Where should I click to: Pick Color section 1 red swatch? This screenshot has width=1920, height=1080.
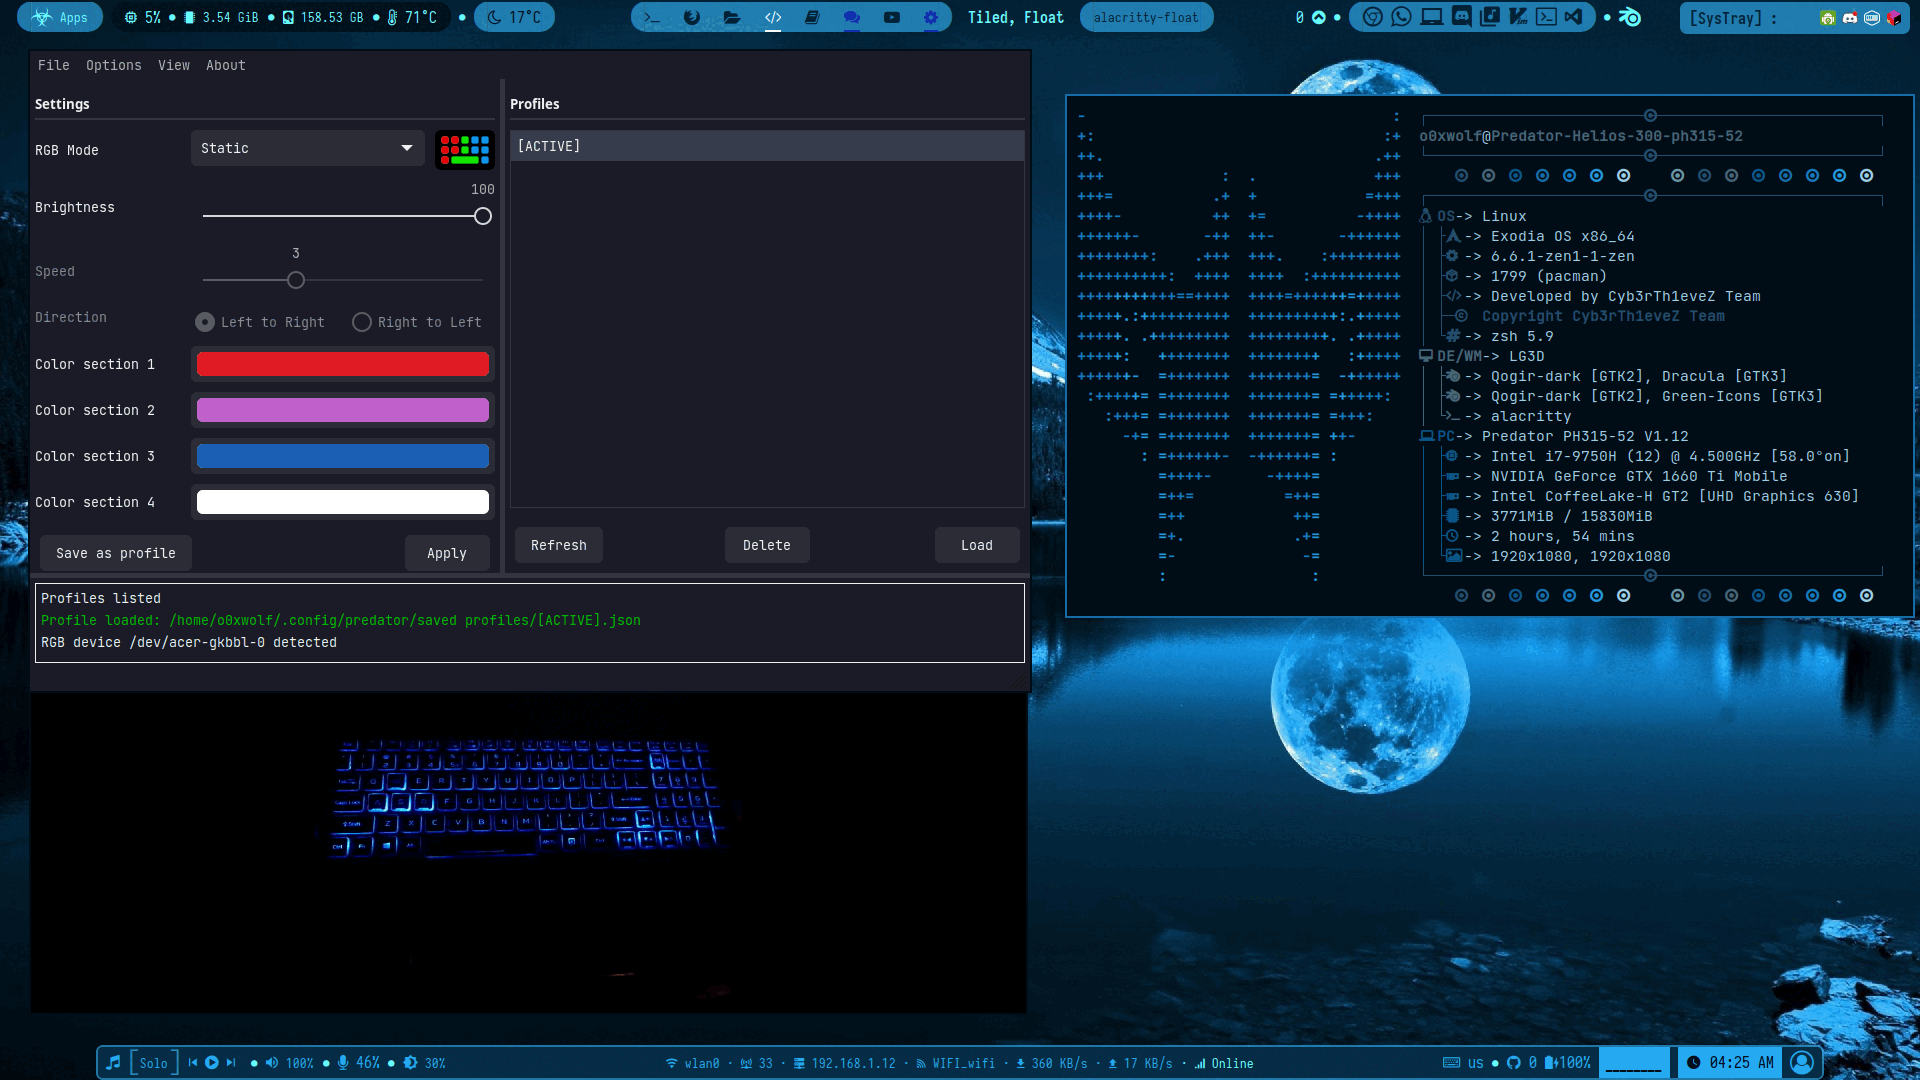(342, 364)
